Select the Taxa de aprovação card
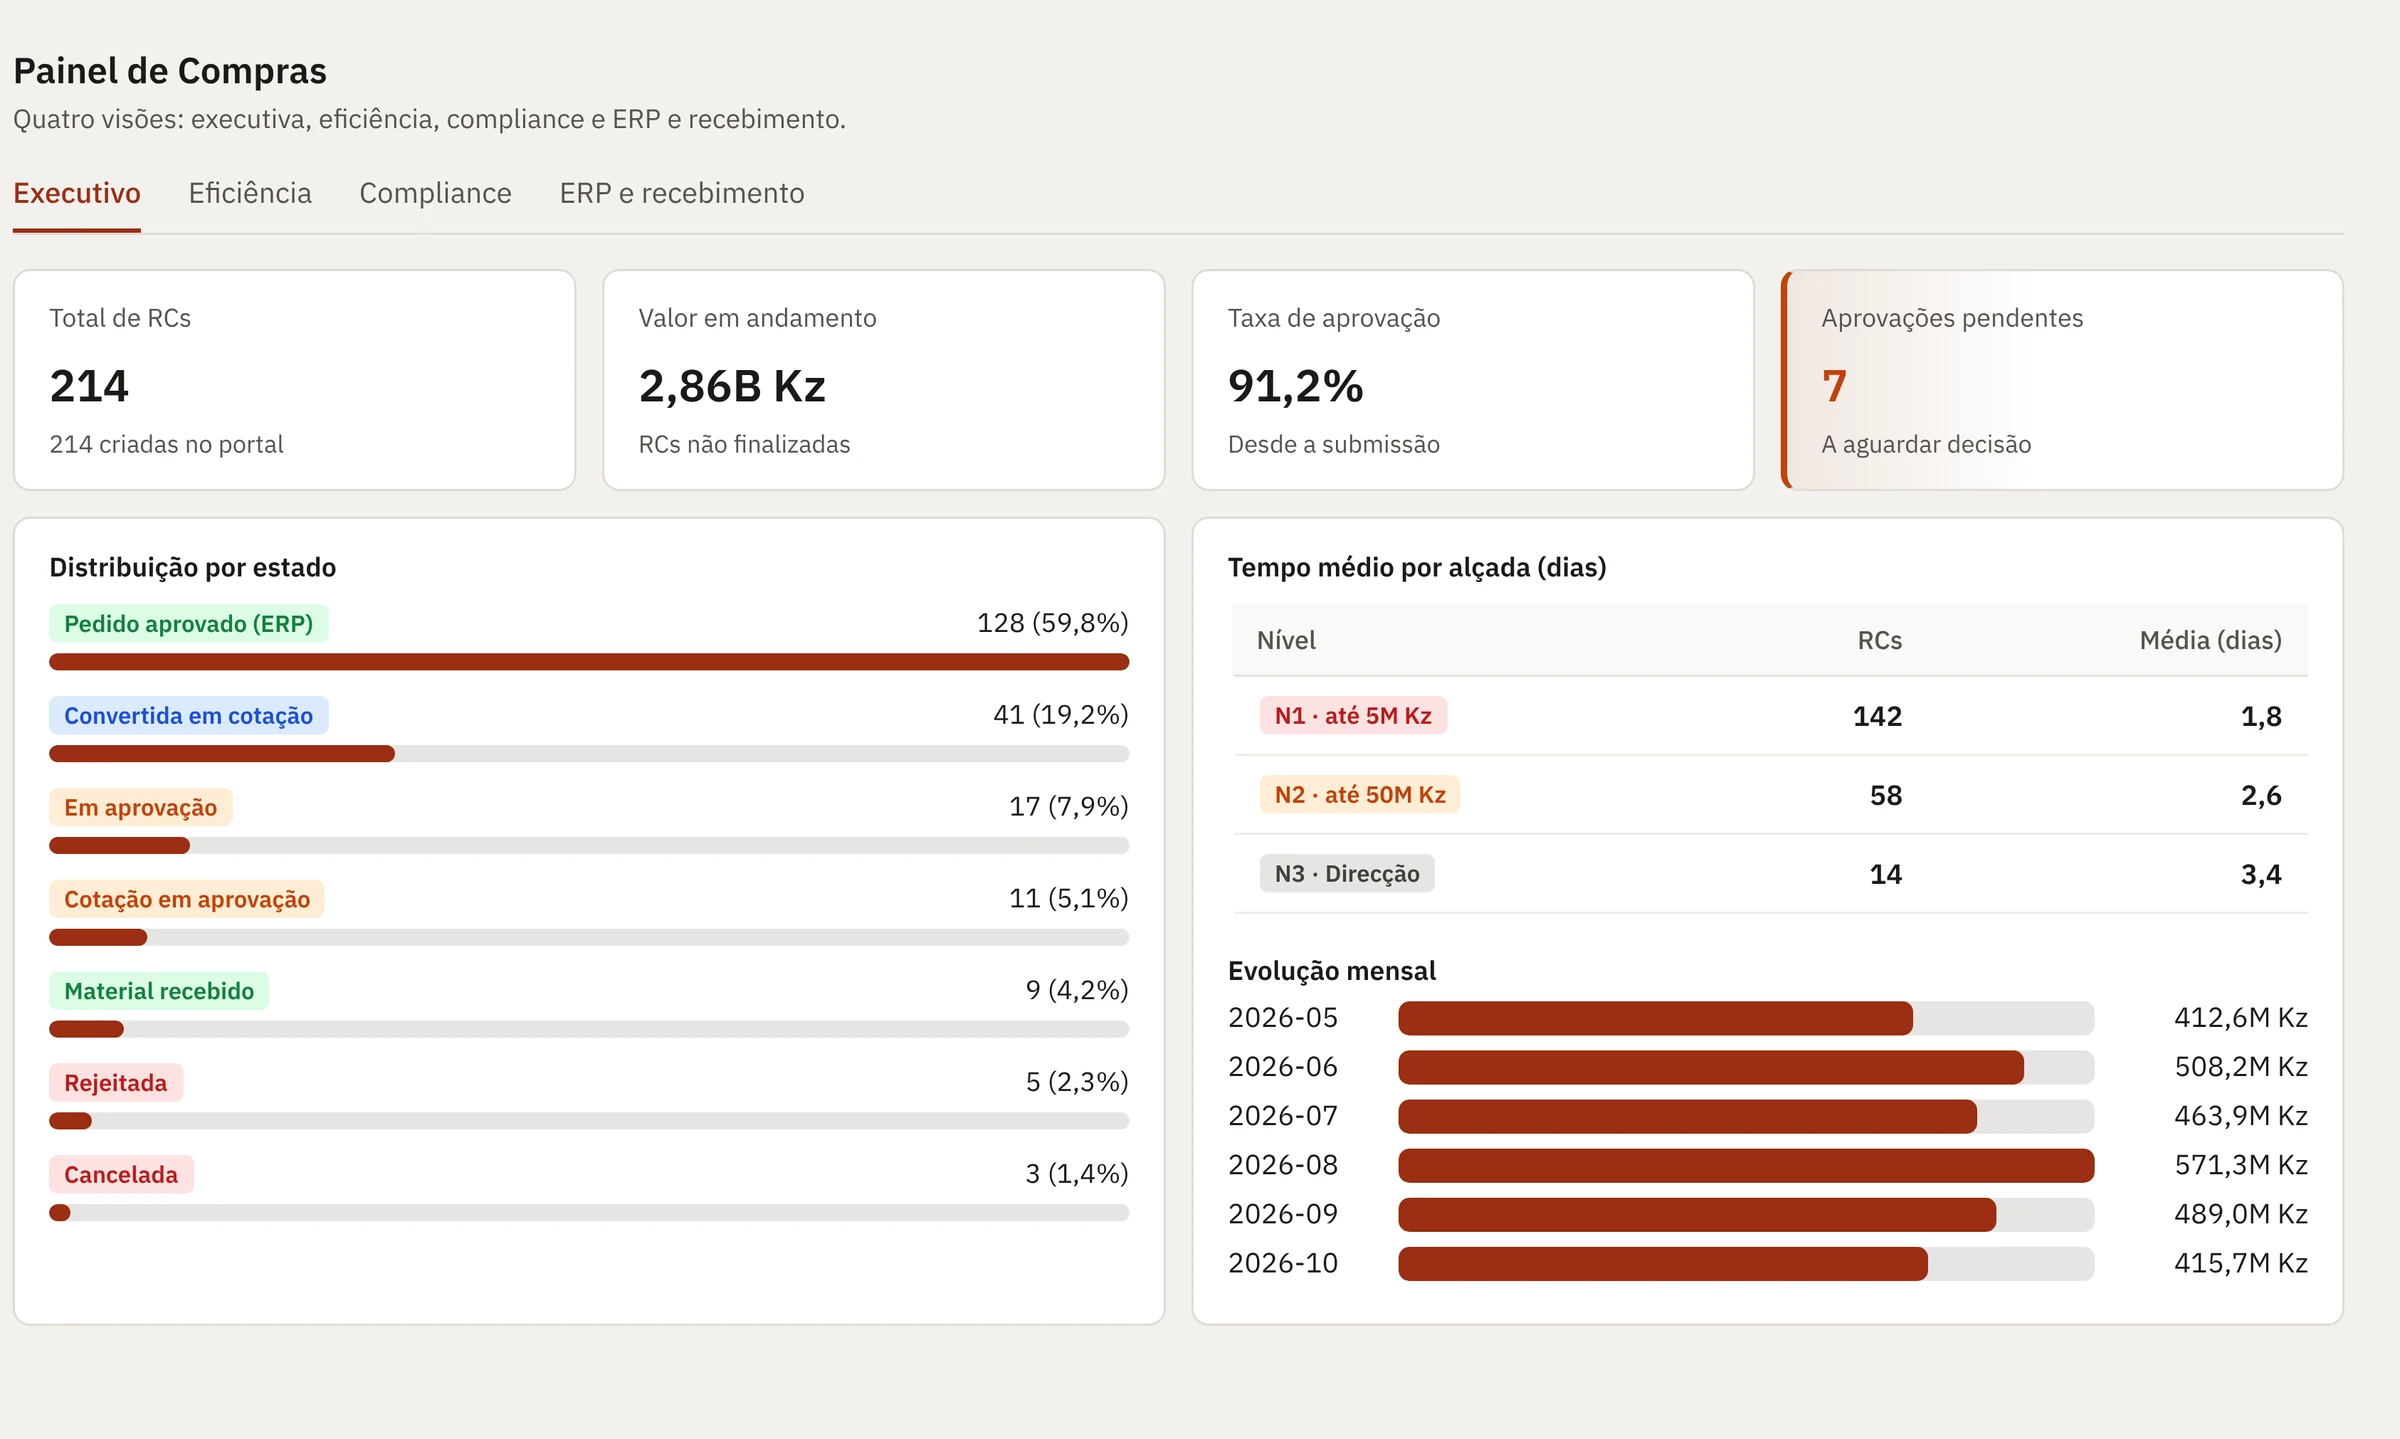 [1473, 380]
